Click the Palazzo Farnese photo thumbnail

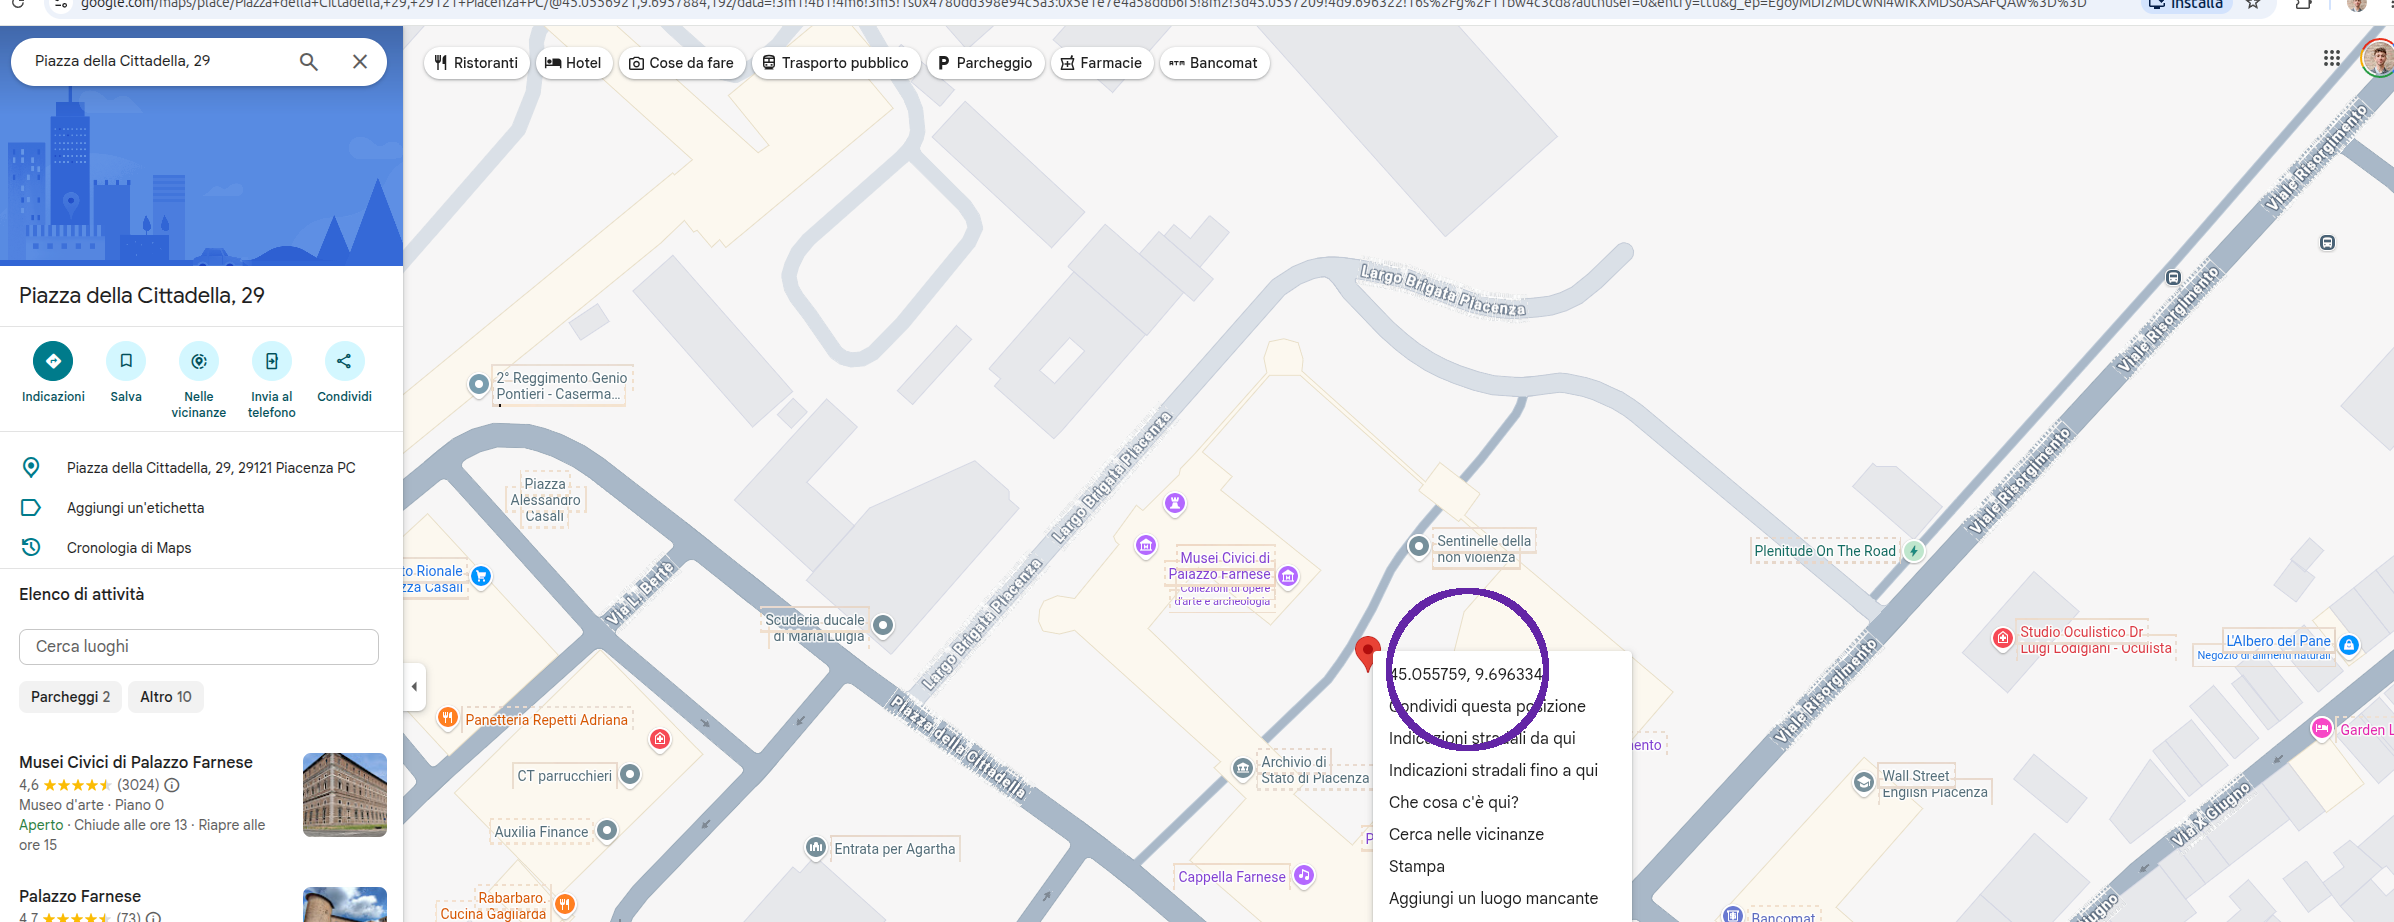[x=345, y=904]
